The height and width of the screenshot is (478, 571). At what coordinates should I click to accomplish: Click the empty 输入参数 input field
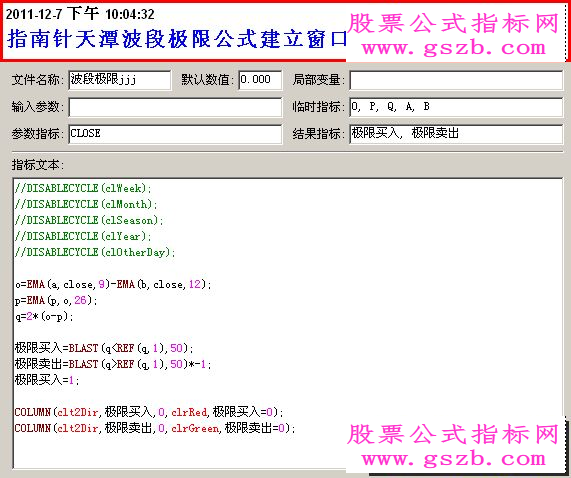pos(175,107)
